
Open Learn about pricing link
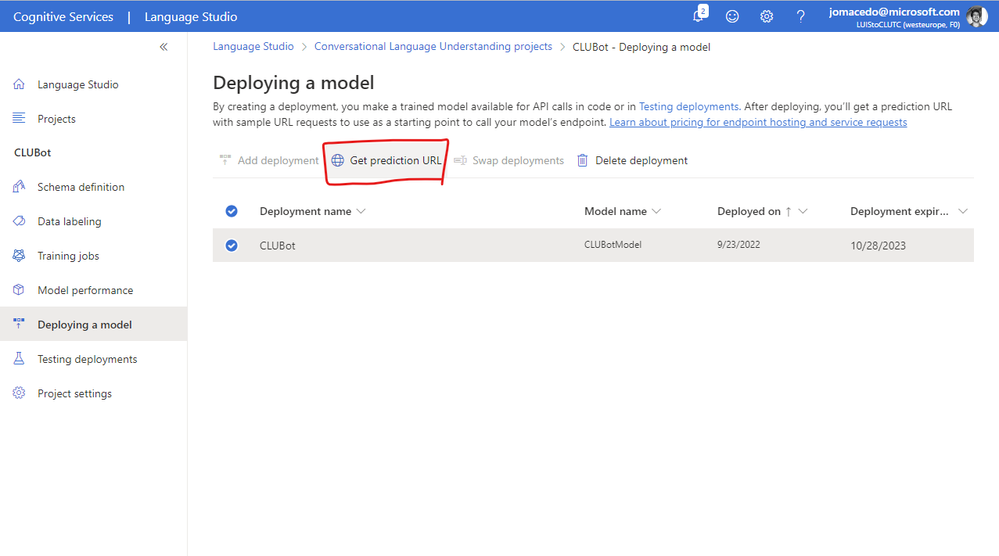758,122
